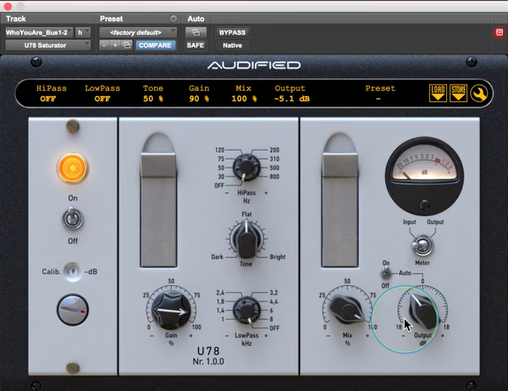The height and width of the screenshot is (391, 508).
Task: Select next preset with plus button
Action: click(x=115, y=45)
